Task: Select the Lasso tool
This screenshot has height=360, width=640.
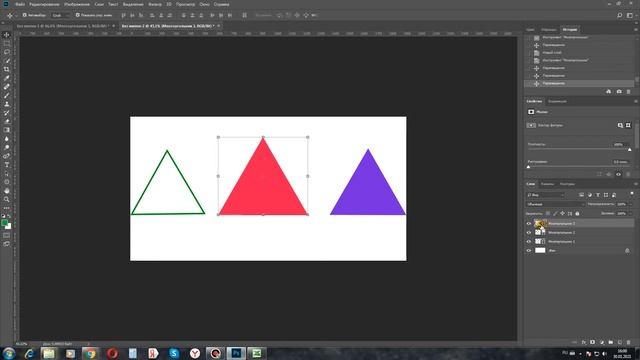Action: pos(7,52)
